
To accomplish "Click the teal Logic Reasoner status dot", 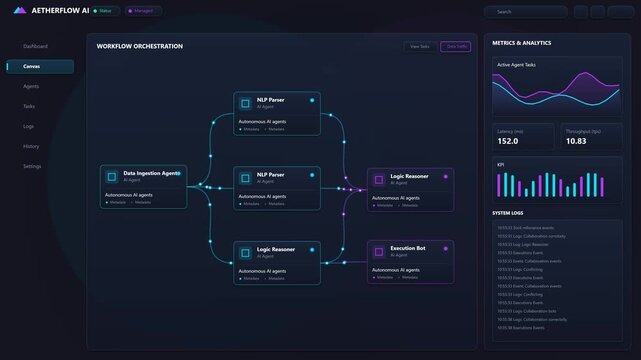I will click(x=312, y=250).
